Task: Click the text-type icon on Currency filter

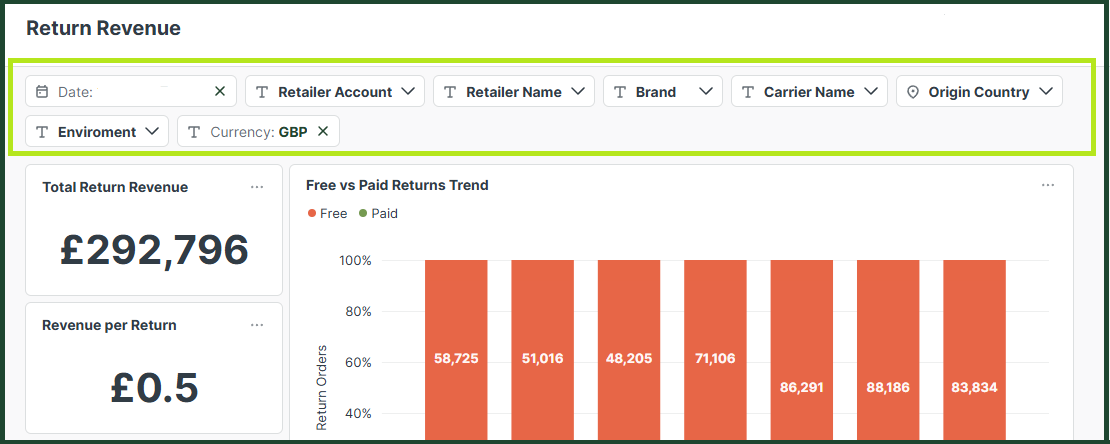Action: pos(194,132)
